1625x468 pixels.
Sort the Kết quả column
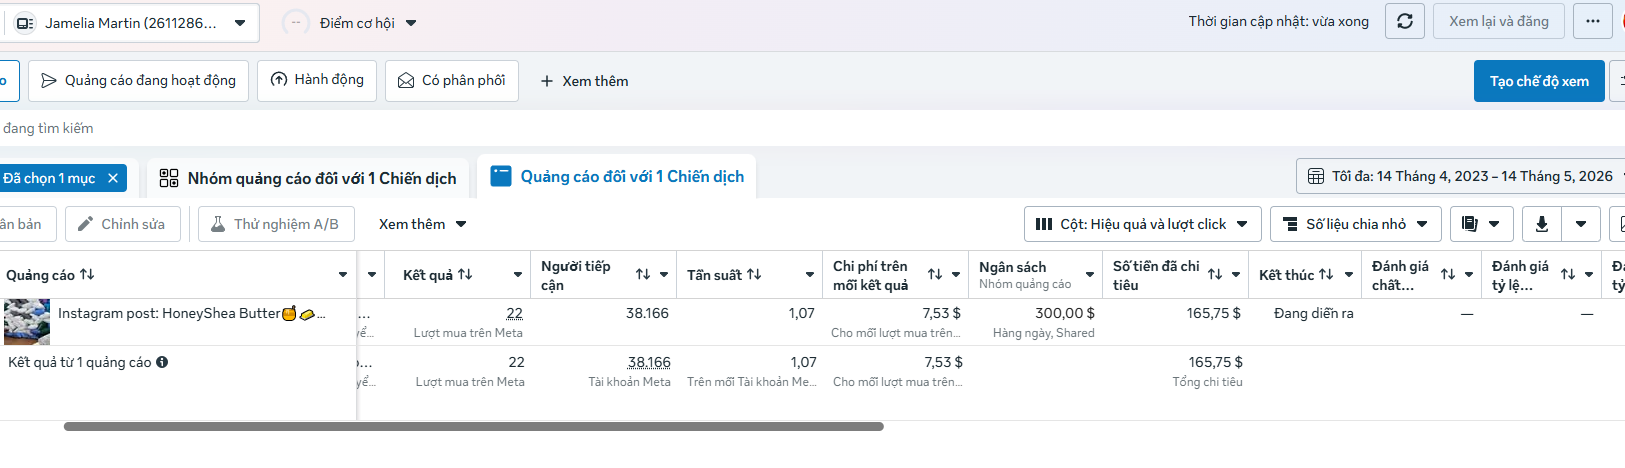click(465, 274)
